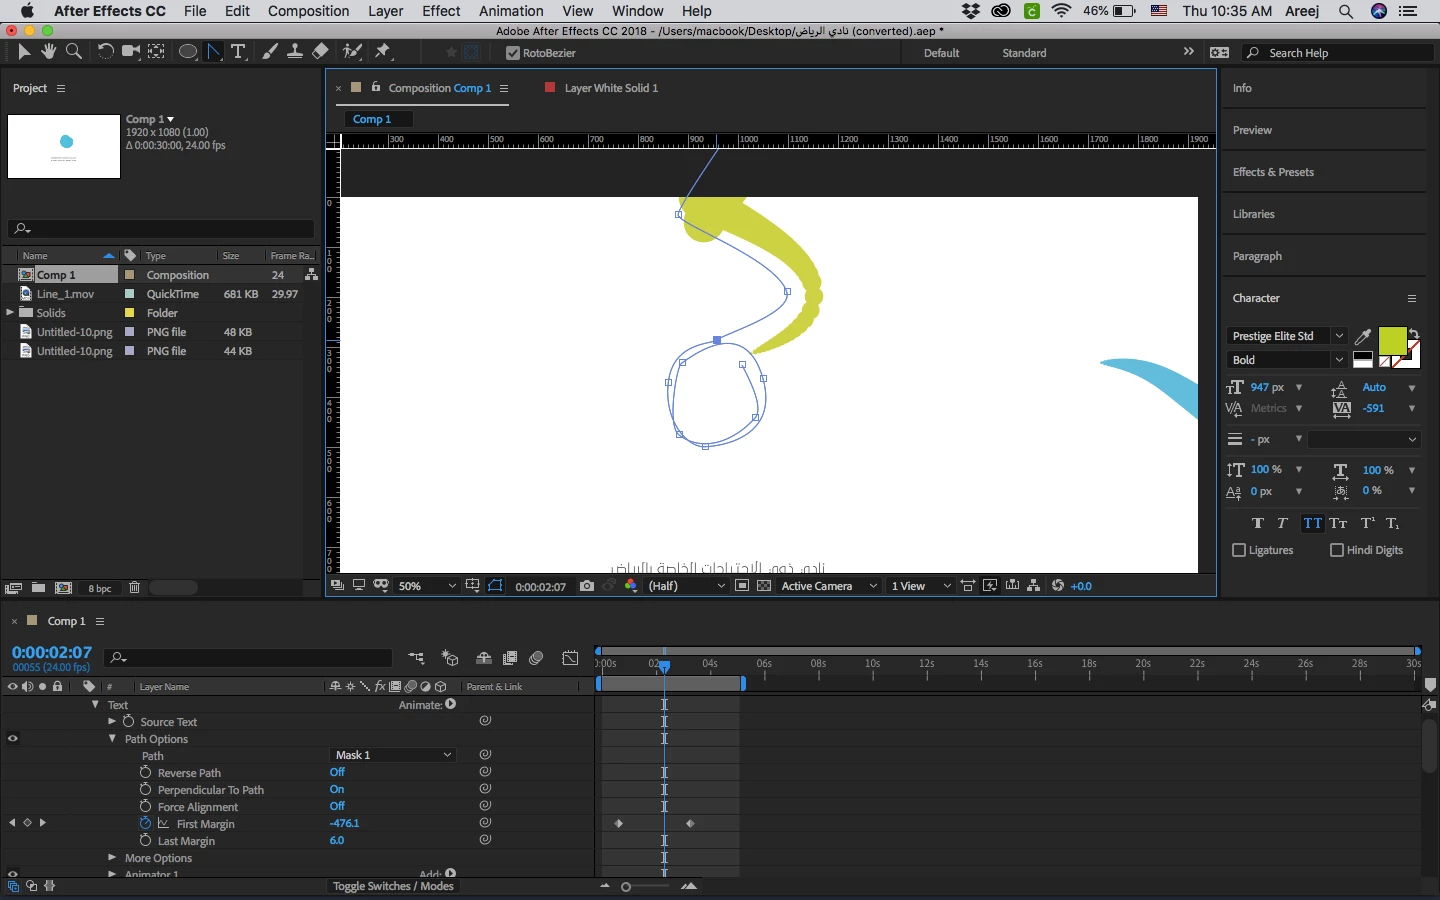
Task: Select the Eraser tool
Action: click(320, 51)
